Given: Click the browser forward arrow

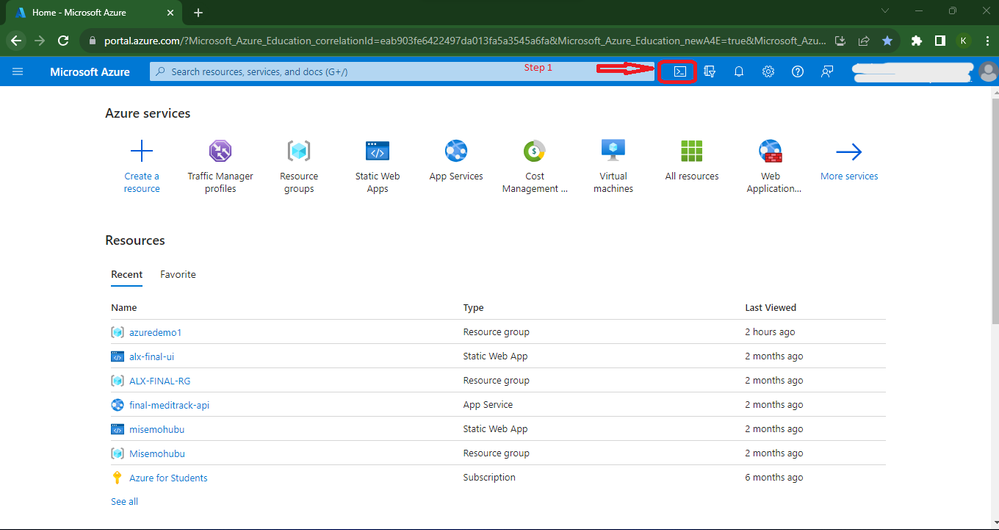Looking at the screenshot, I should tap(40, 40).
